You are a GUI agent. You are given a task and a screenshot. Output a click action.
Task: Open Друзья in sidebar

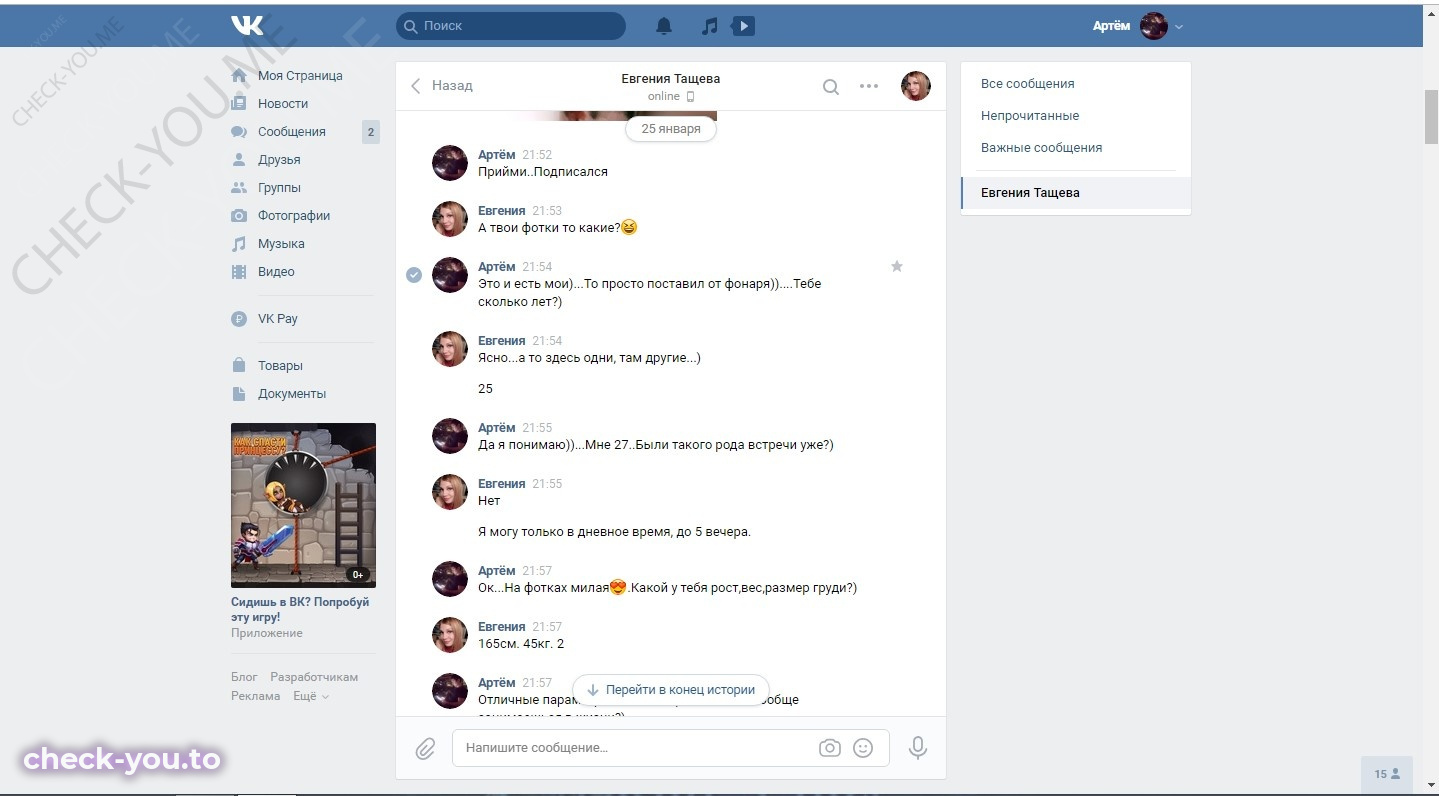[279, 160]
